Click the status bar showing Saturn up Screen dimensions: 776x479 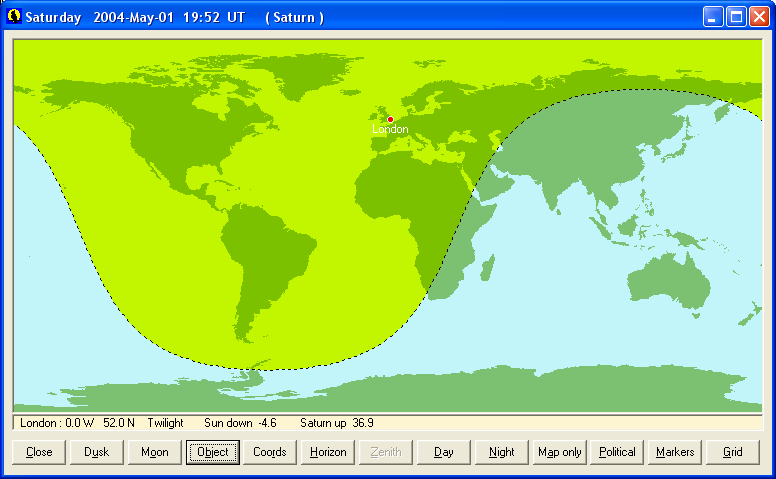coord(329,423)
